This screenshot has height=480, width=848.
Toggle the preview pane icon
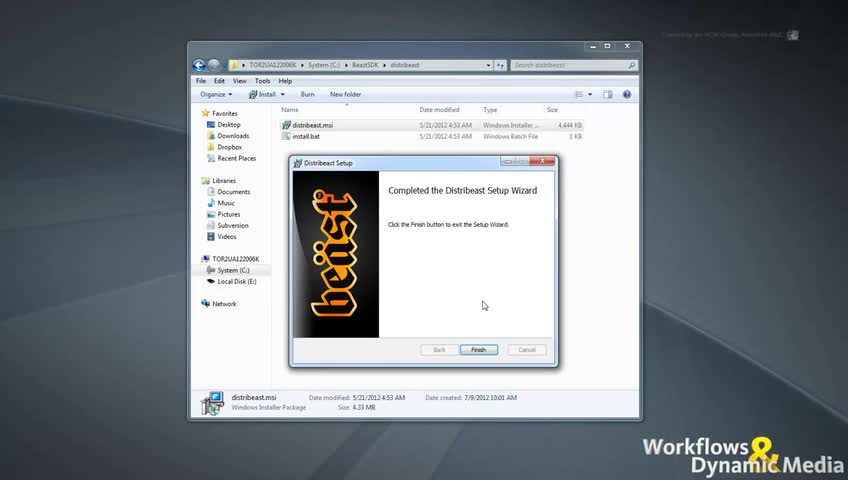click(x=608, y=95)
